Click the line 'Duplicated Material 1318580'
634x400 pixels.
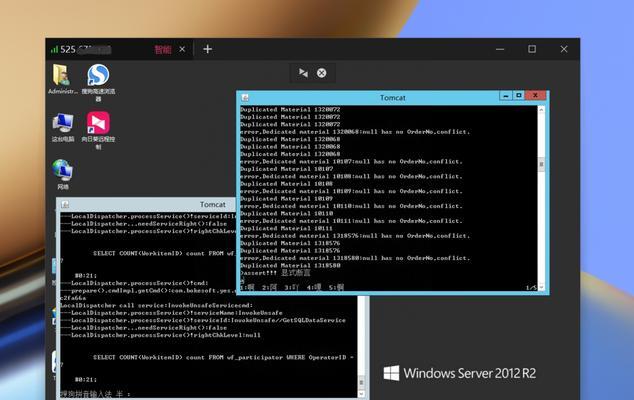[290, 265]
